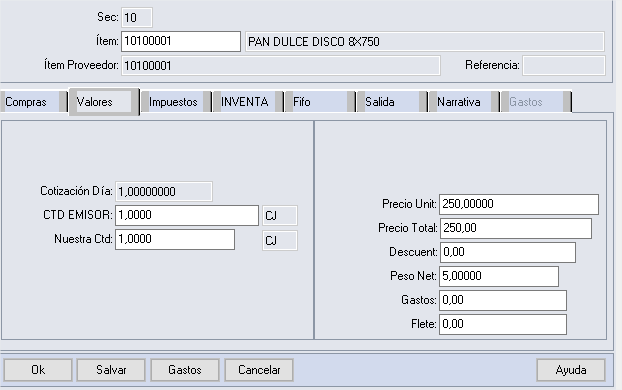Click the Ítem code input field

click(x=181, y=41)
